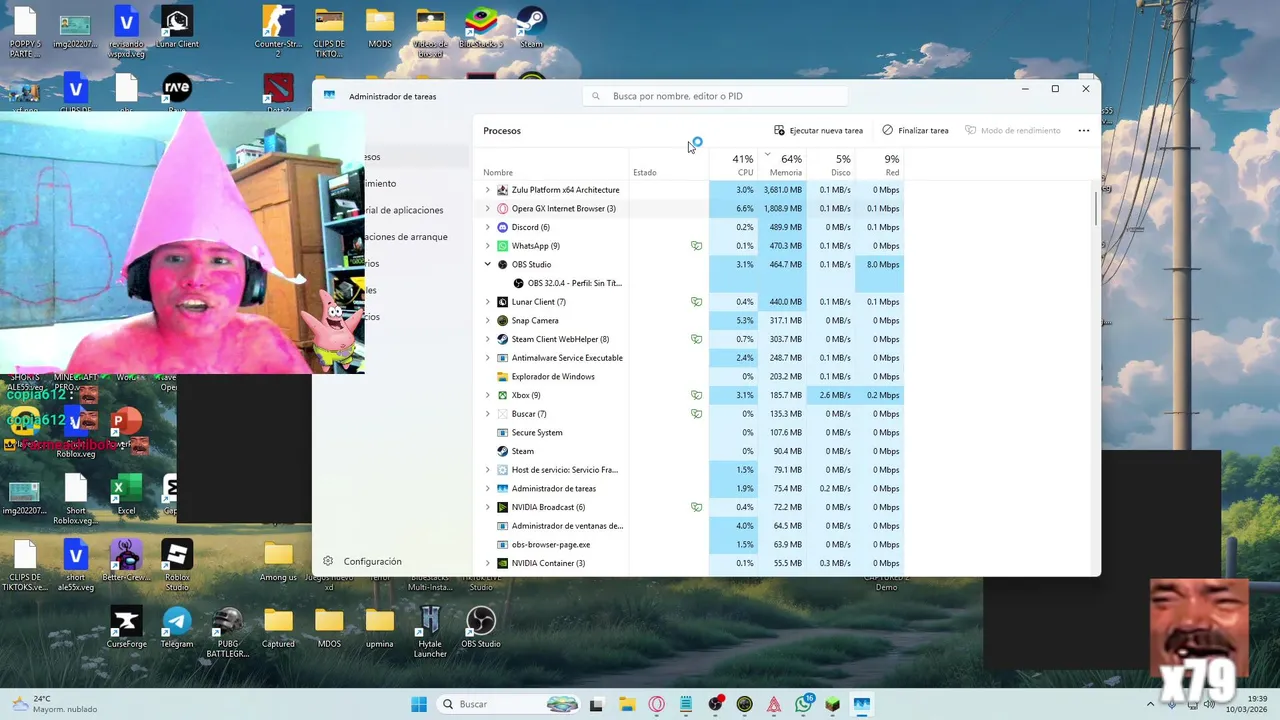
Task: Open OBS Studio desktop shortcut
Action: point(481,628)
